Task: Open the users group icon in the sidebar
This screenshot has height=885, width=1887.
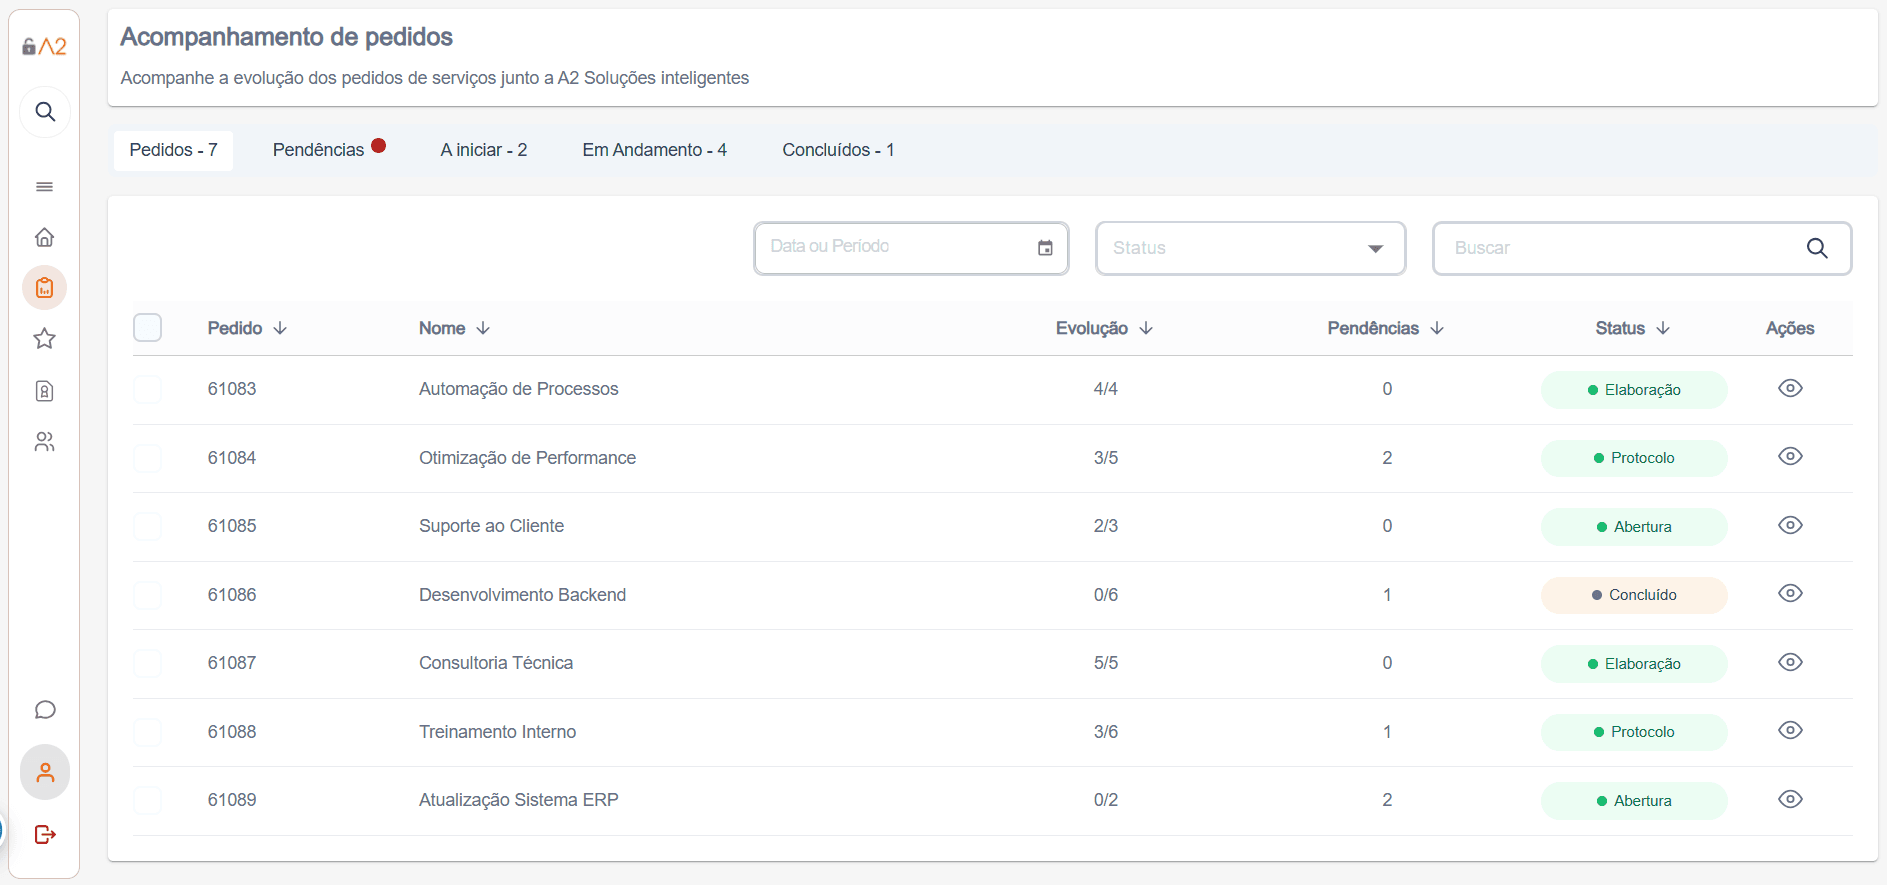Action: click(44, 442)
